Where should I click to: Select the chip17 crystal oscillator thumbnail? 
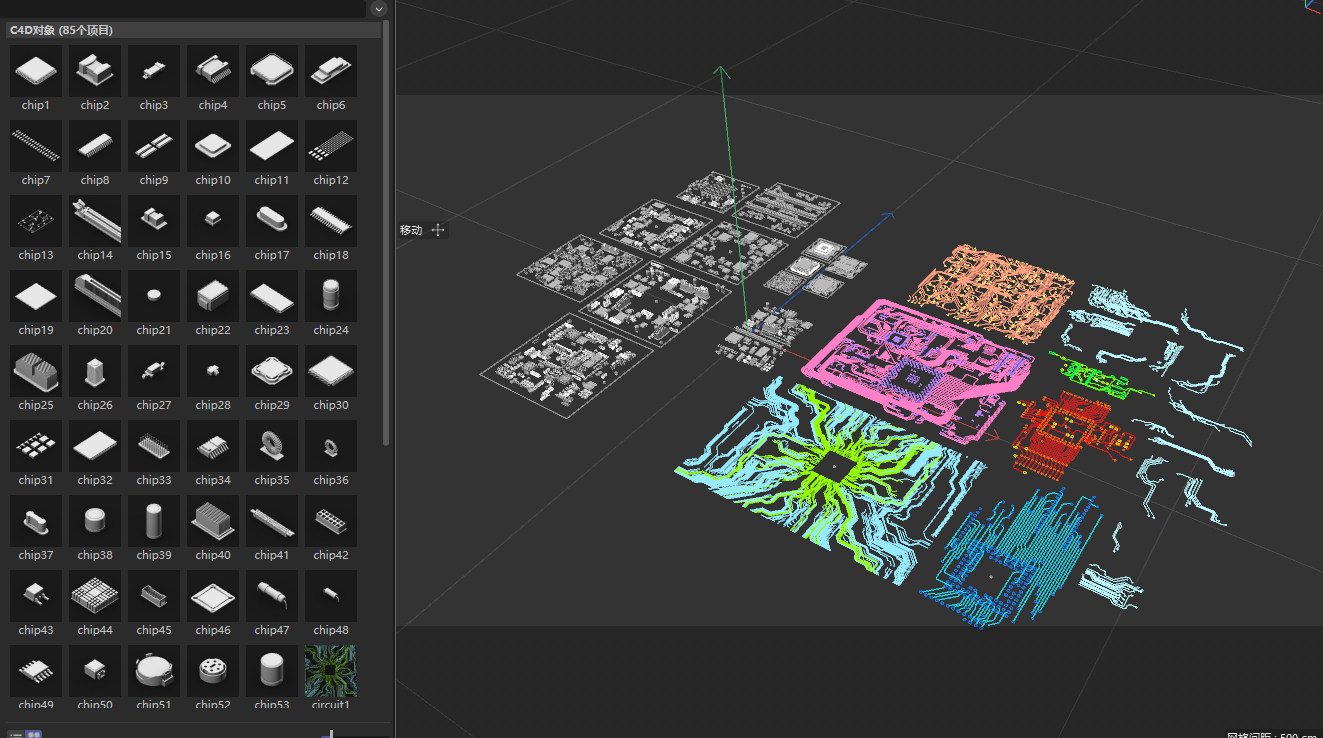272,221
